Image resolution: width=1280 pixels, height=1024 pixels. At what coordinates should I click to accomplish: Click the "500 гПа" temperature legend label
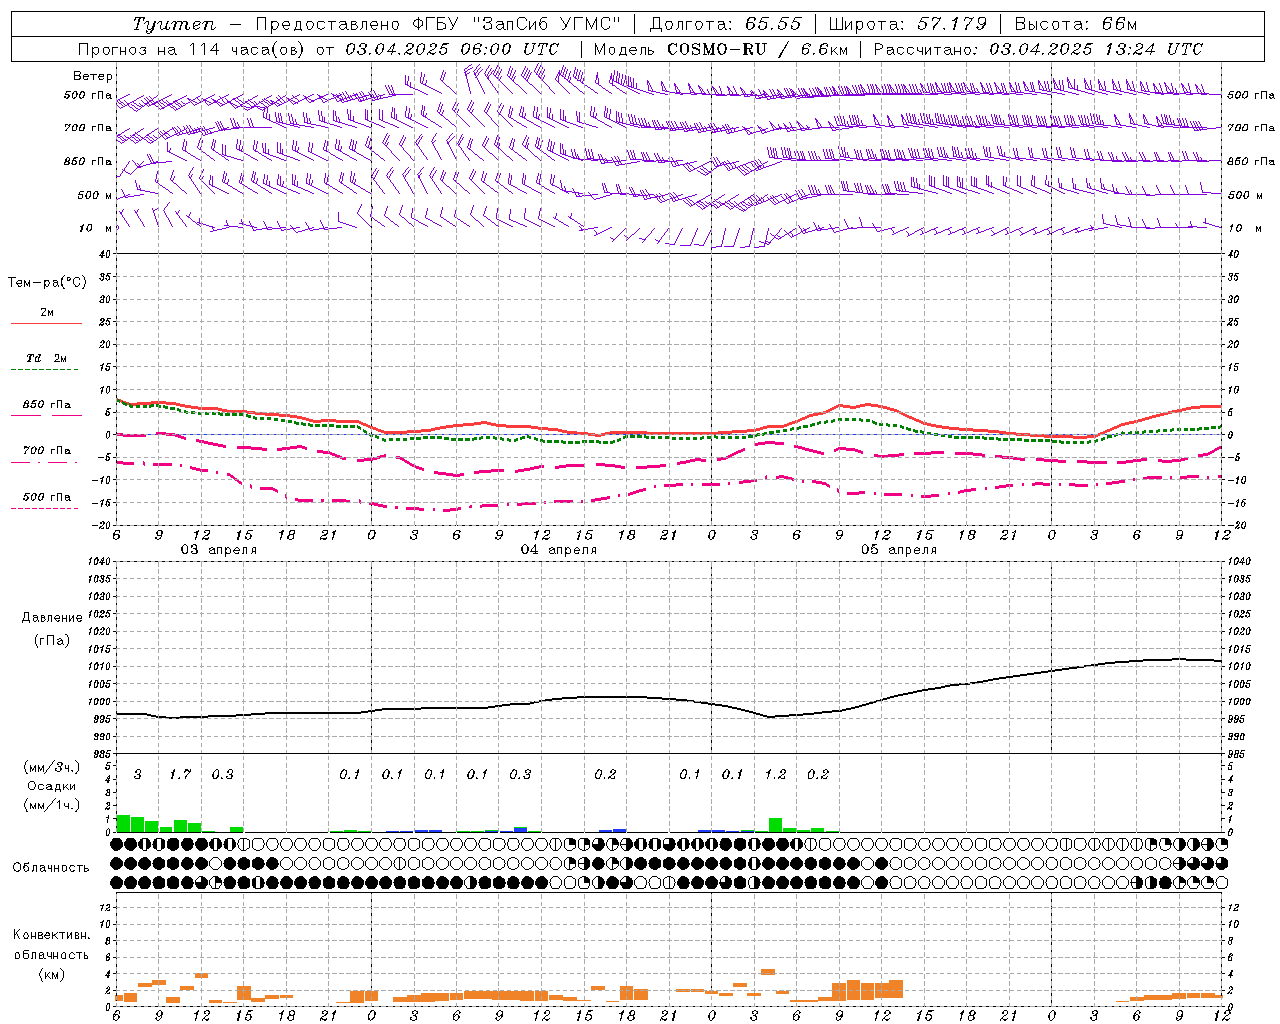click(x=47, y=497)
